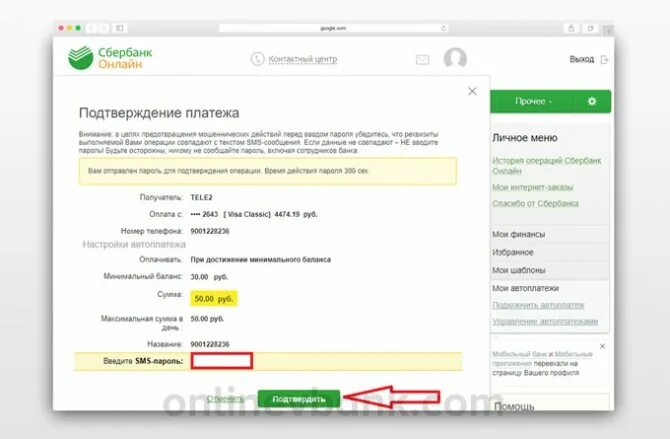Click the browser share icon
This screenshot has height=439, width=670.
pyautogui.click(x=571, y=28)
